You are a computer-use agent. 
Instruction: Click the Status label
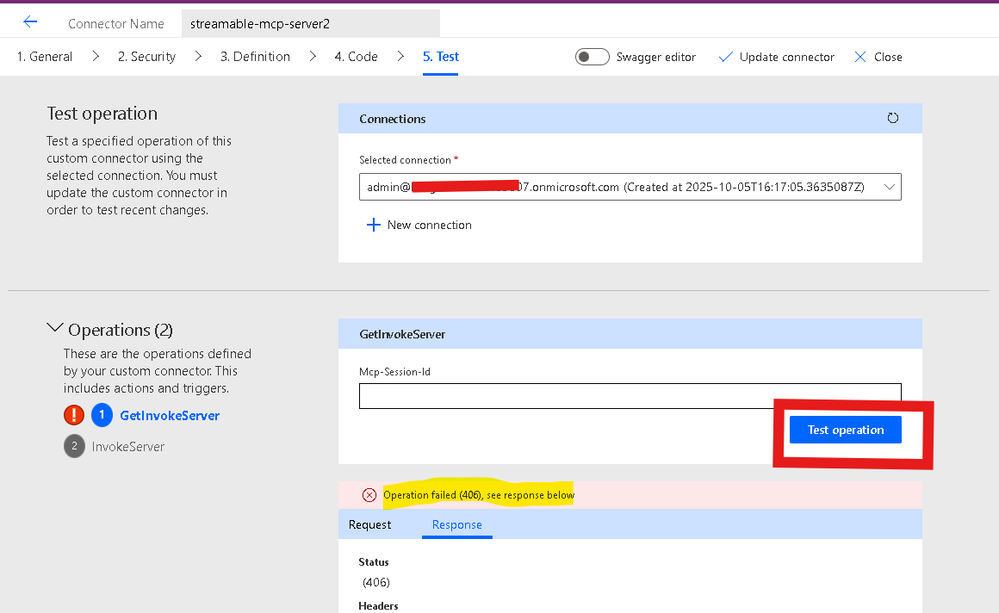coord(373,562)
